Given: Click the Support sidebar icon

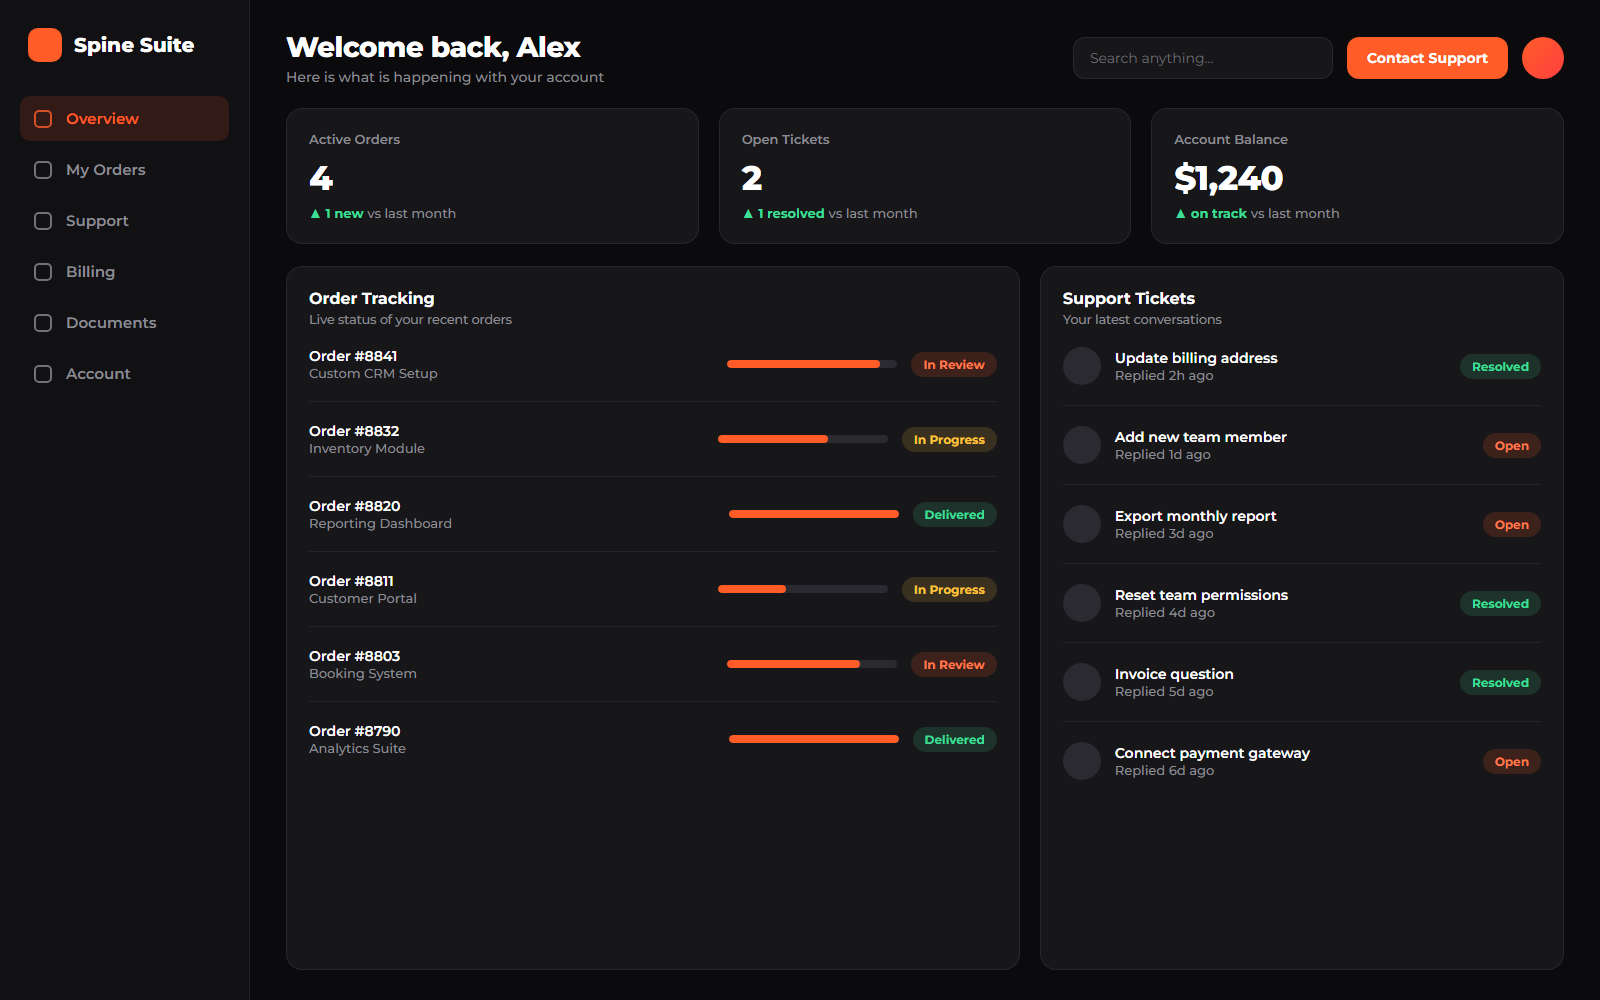Looking at the screenshot, I should (x=43, y=221).
